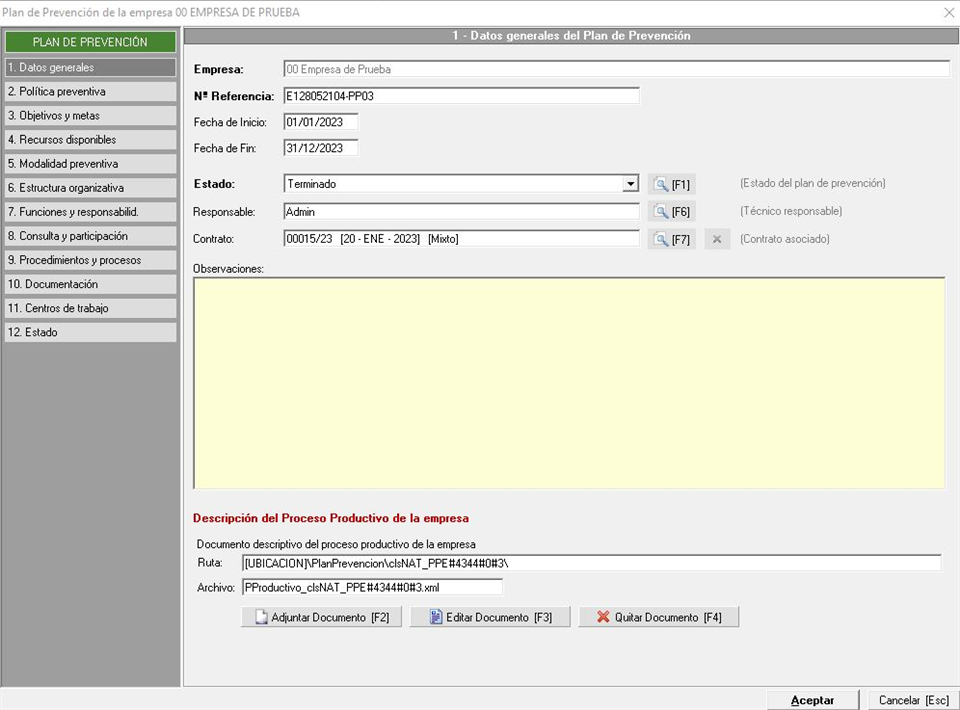Open 10. Documentación section
960x710 pixels.
pyautogui.click(x=90, y=284)
